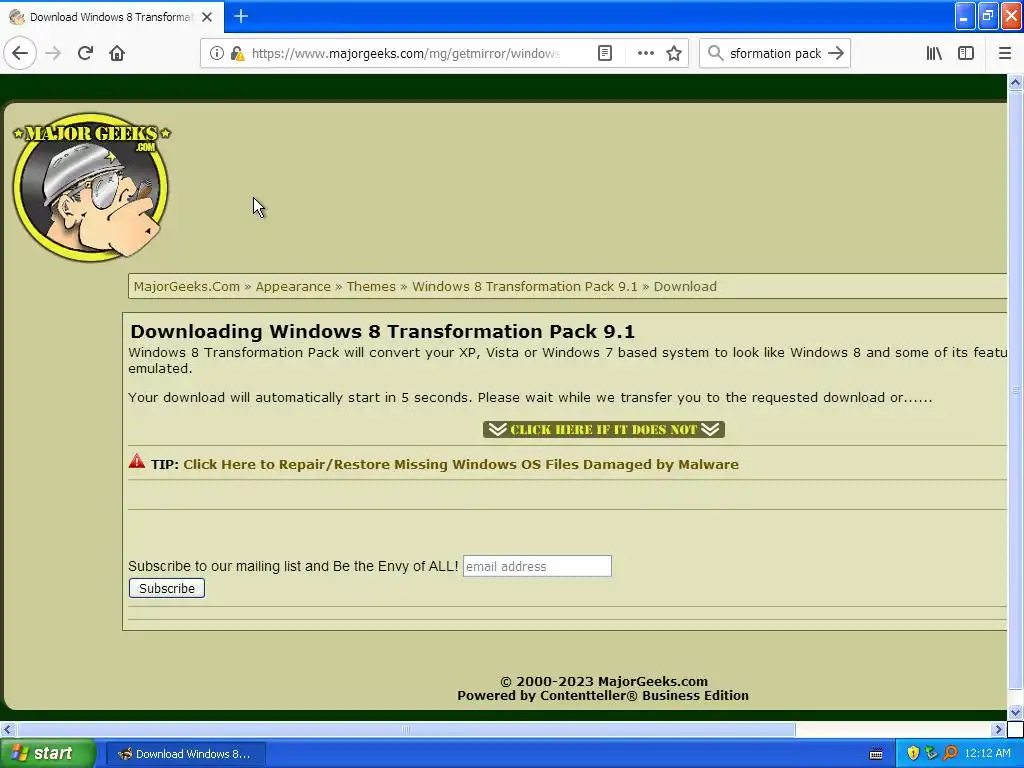The image size is (1024, 768).
Task: Open the Themes breadcrumb link
Action: tap(371, 287)
